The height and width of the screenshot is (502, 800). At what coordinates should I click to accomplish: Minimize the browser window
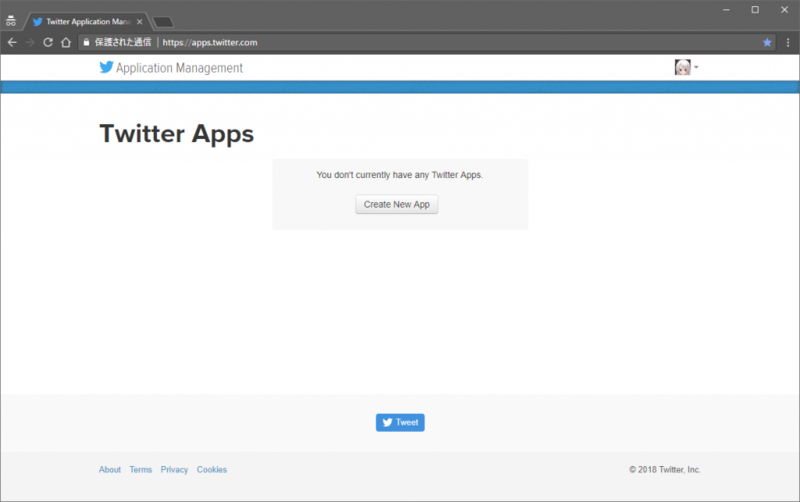[x=726, y=10]
